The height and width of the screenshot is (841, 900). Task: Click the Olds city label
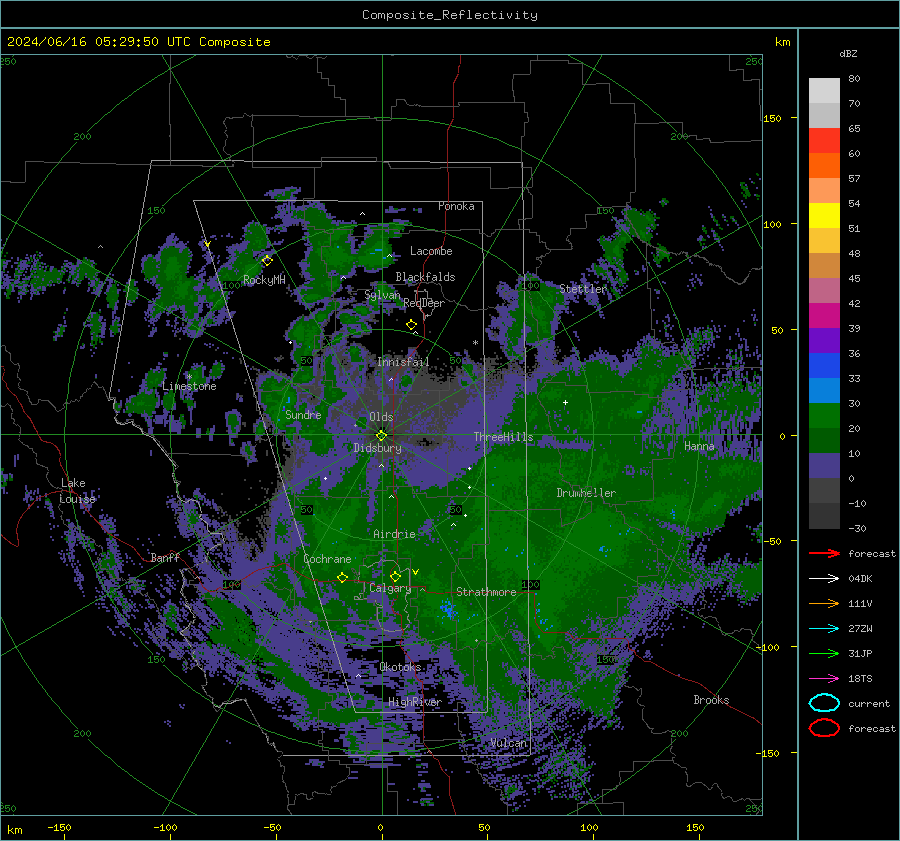pos(381,417)
